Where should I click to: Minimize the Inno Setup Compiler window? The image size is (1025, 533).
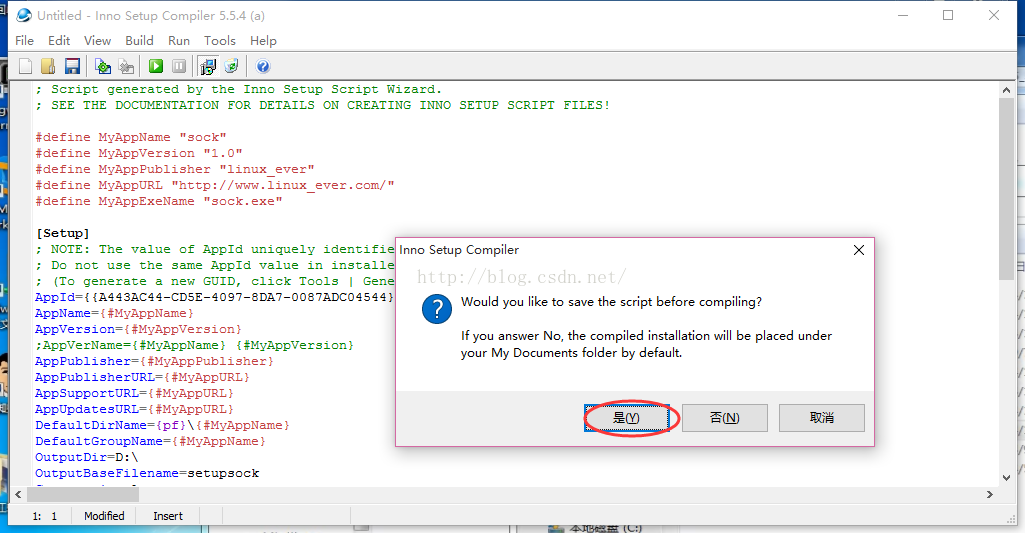[903, 15]
